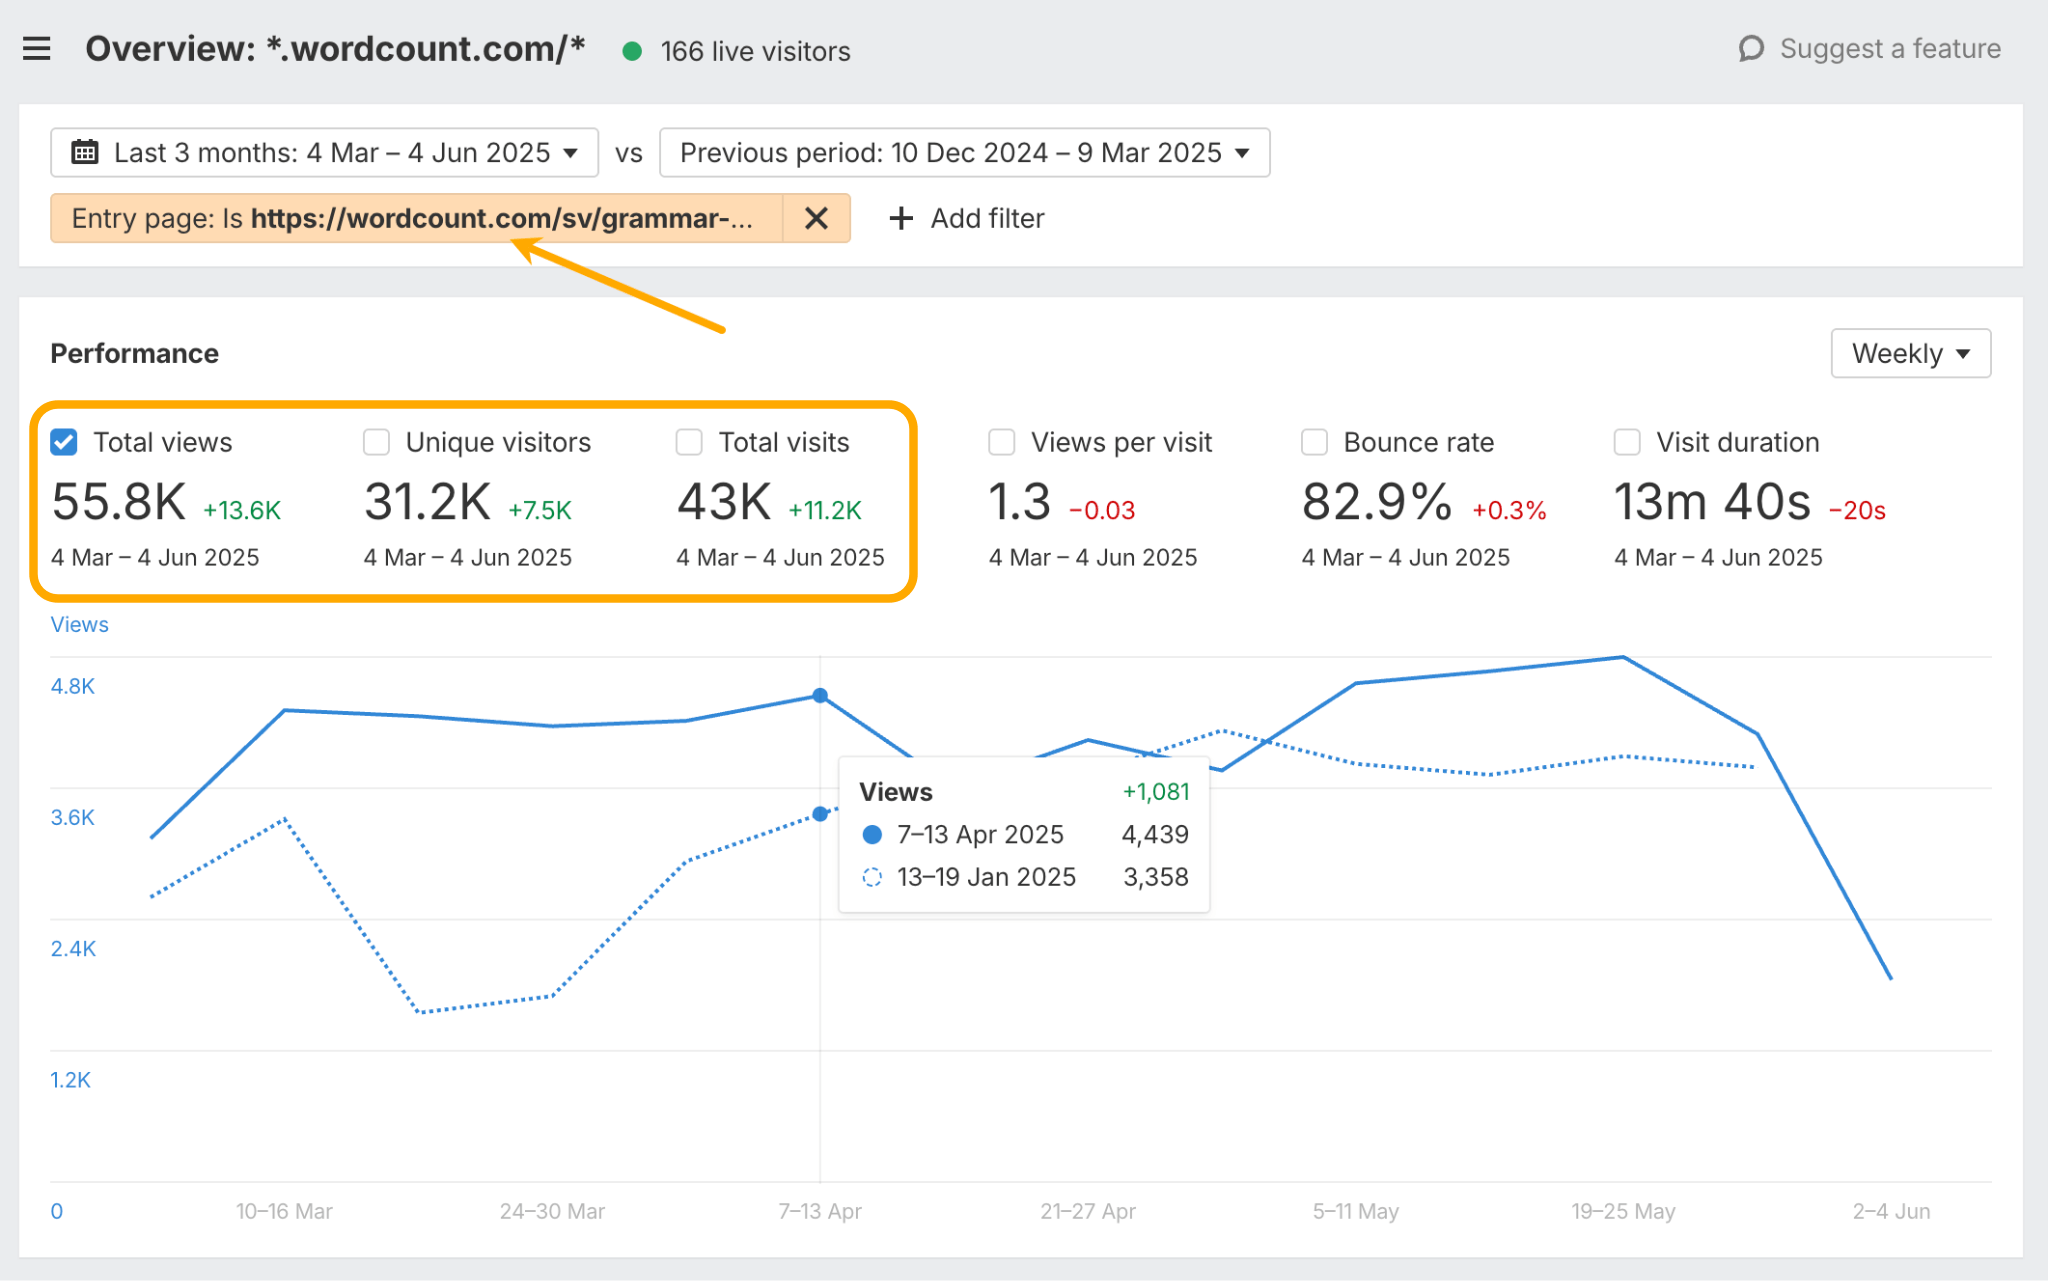Image resolution: width=2048 pixels, height=1281 pixels.
Task: Click the solid blue legend dot in the Views tooltip
Action: 872,834
